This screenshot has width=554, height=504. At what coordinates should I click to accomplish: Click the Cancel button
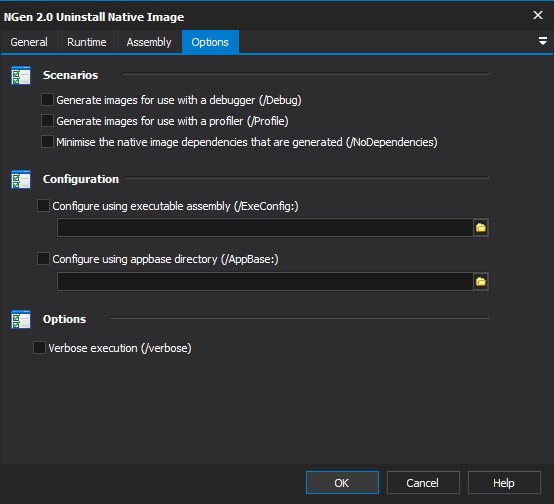423,482
